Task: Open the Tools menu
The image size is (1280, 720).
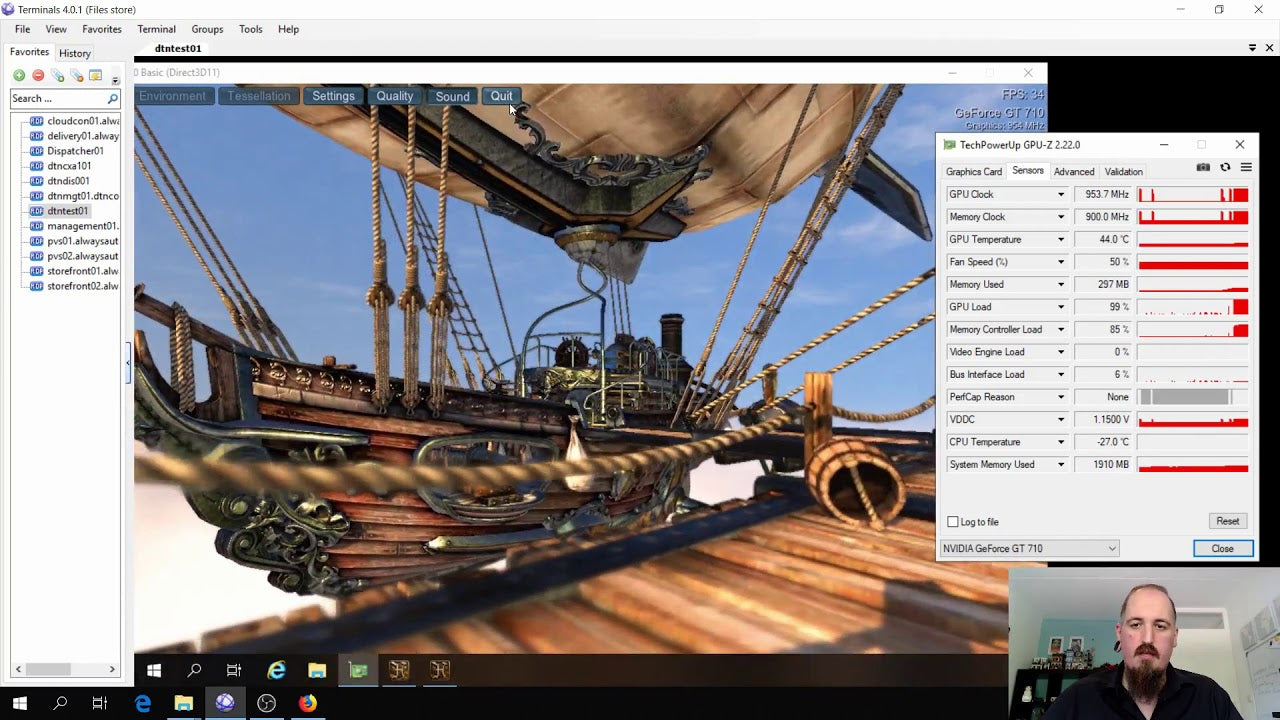Action: tap(250, 29)
